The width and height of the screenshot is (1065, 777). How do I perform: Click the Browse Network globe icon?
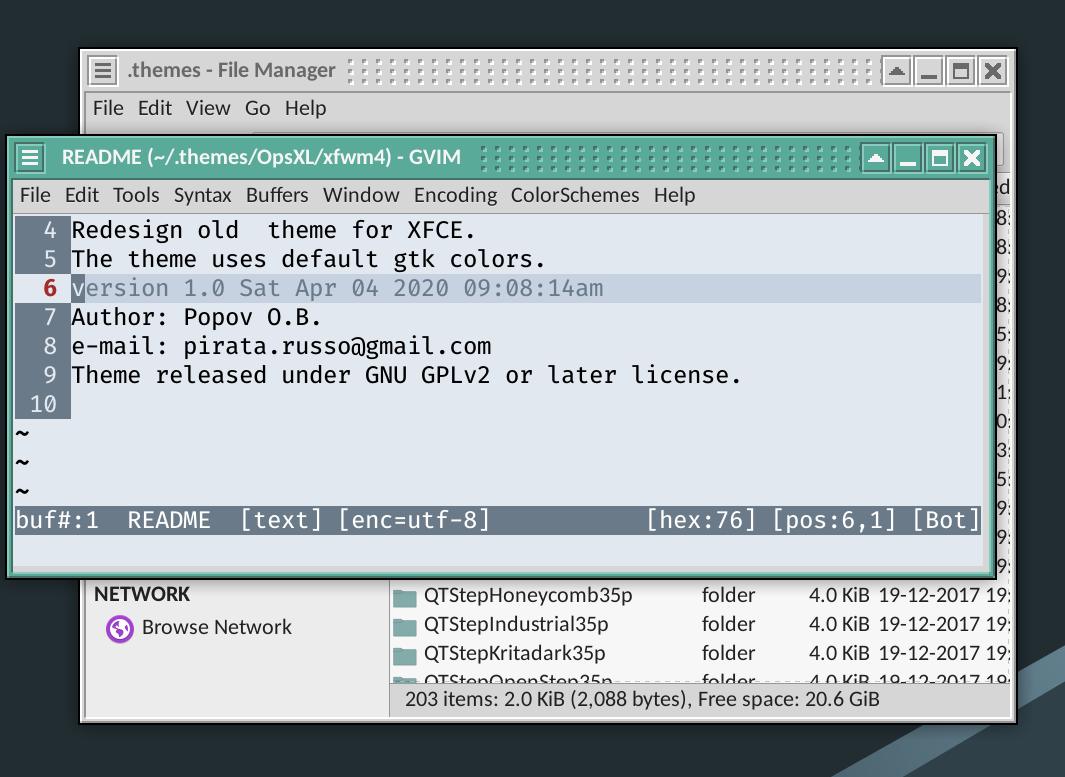(x=120, y=628)
